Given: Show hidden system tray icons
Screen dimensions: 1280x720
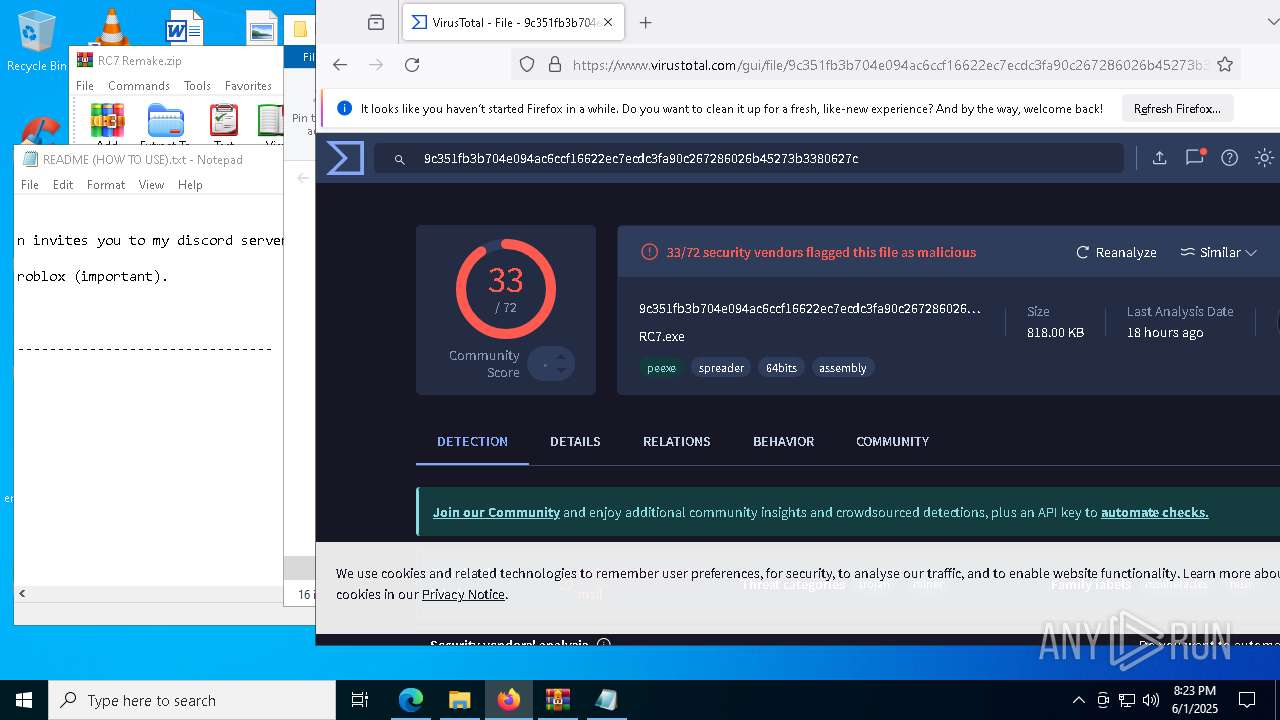Looking at the screenshot, I should click(1078, 700).
